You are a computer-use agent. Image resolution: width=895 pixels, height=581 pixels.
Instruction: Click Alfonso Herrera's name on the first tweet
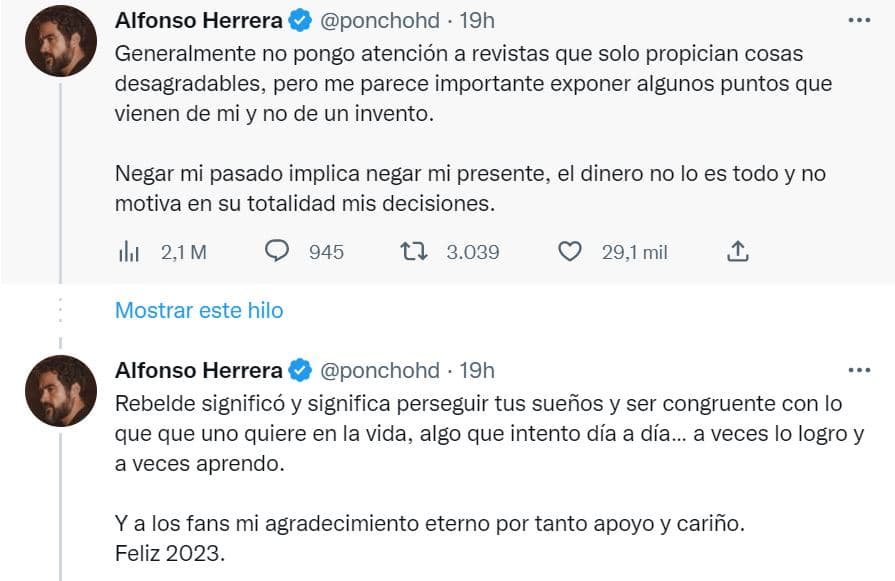(x=198, y=17)
